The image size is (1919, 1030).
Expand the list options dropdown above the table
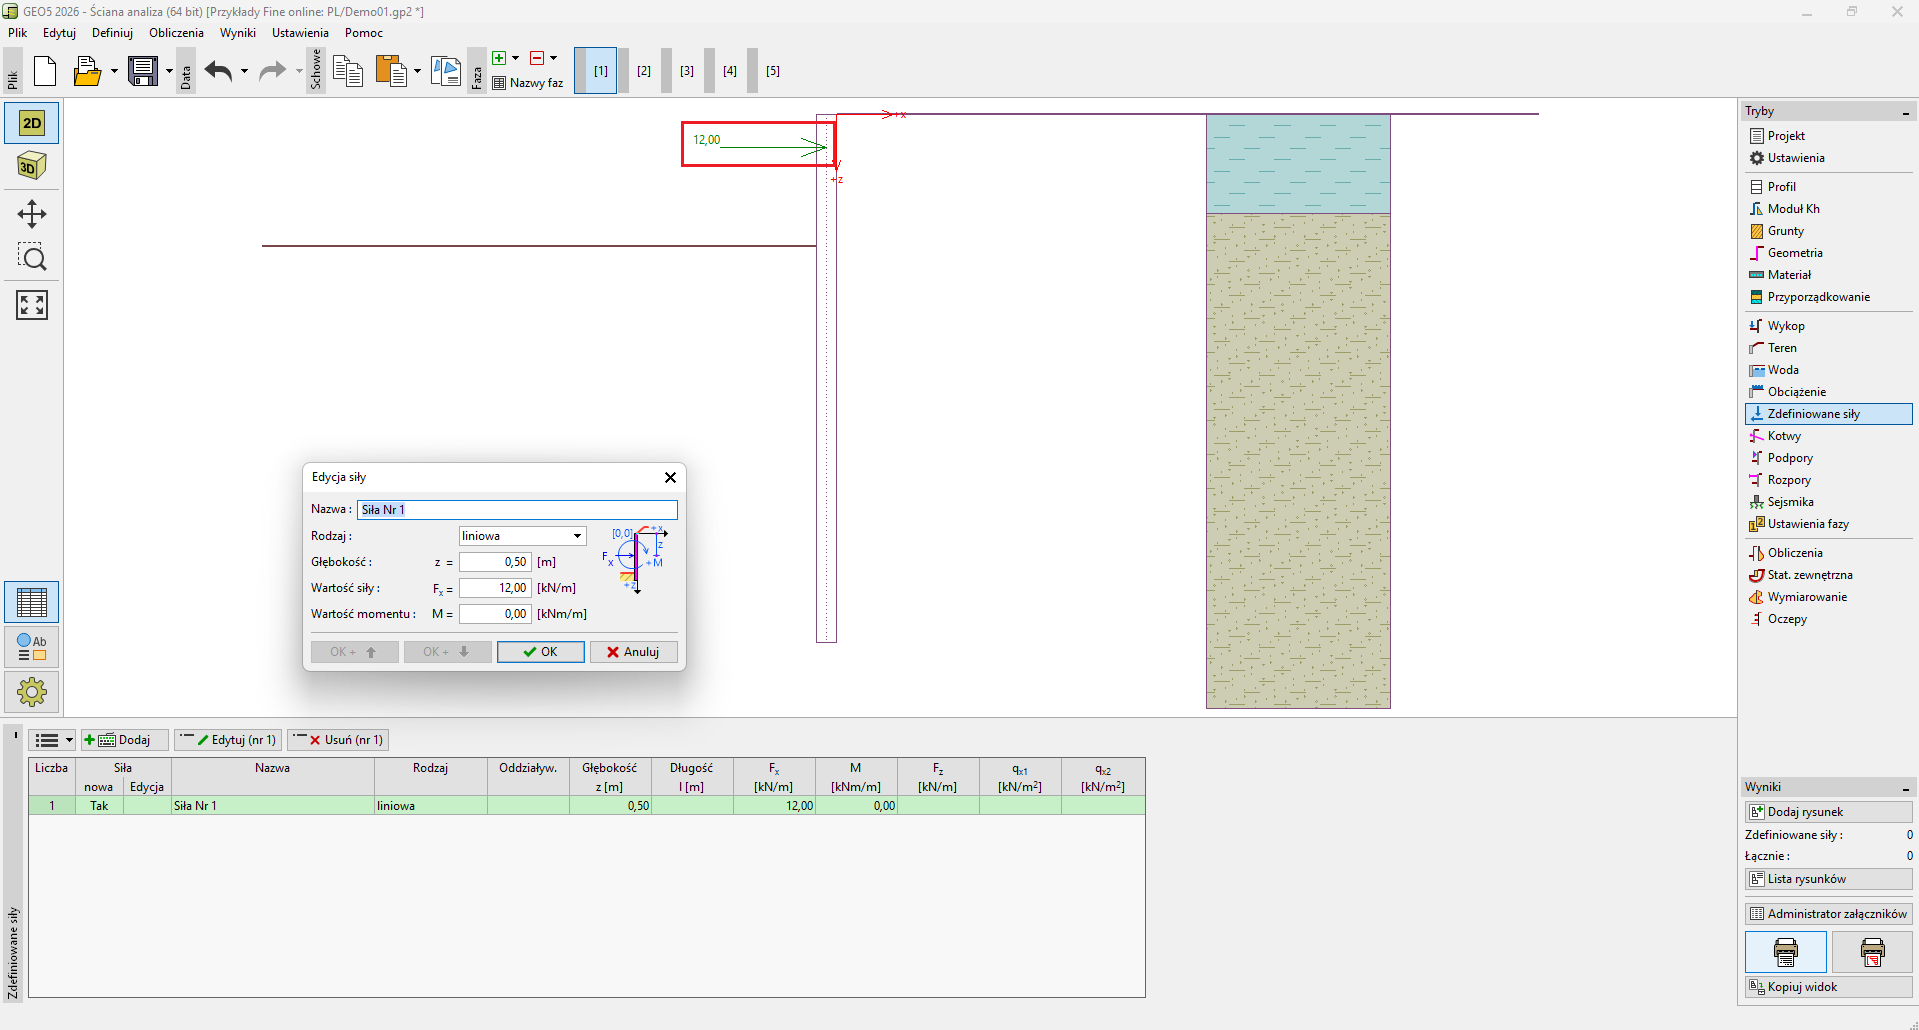point(53,740)
